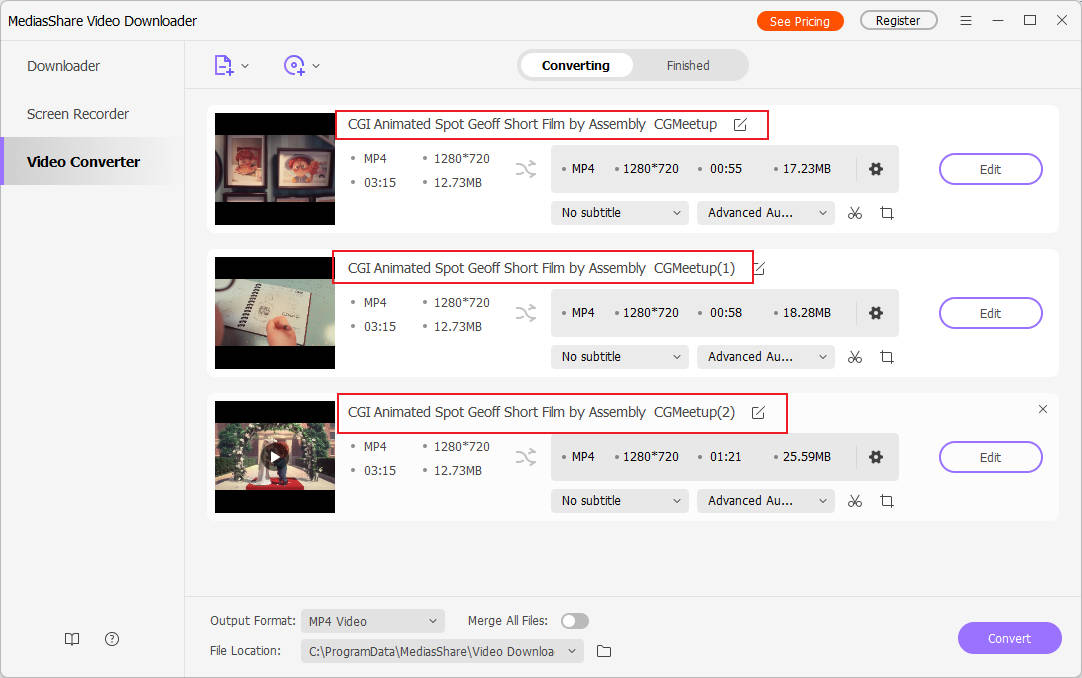Click the help question mark icon

click(x=112, y=639)
